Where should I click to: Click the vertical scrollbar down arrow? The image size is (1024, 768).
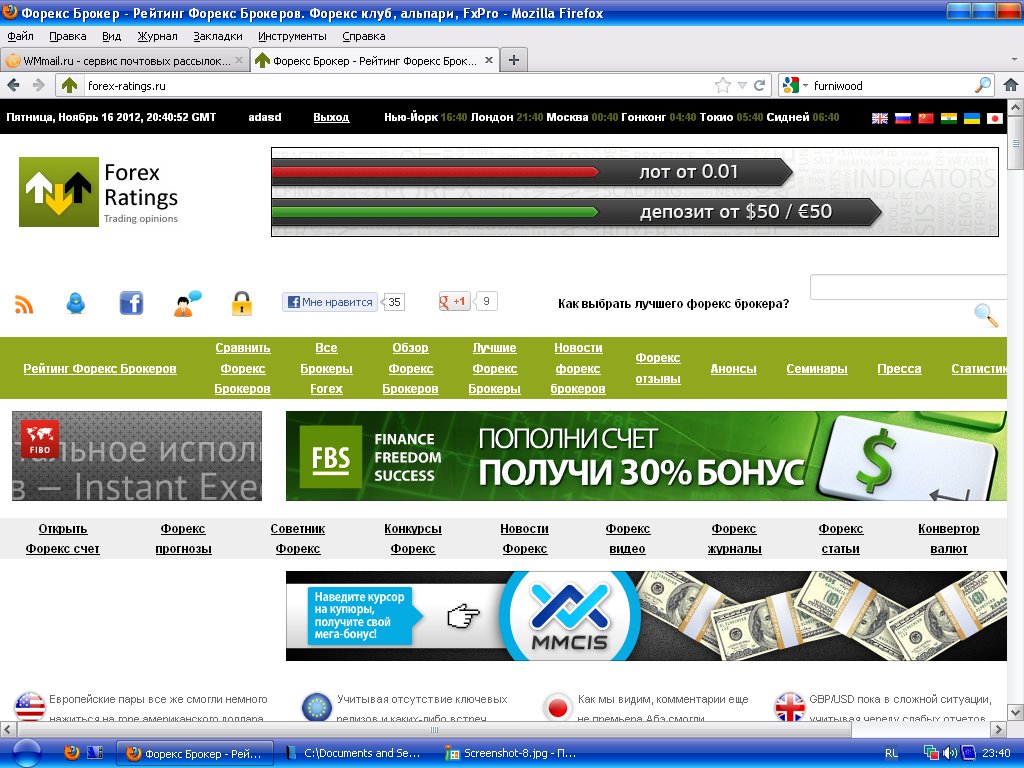(1016, 712)
